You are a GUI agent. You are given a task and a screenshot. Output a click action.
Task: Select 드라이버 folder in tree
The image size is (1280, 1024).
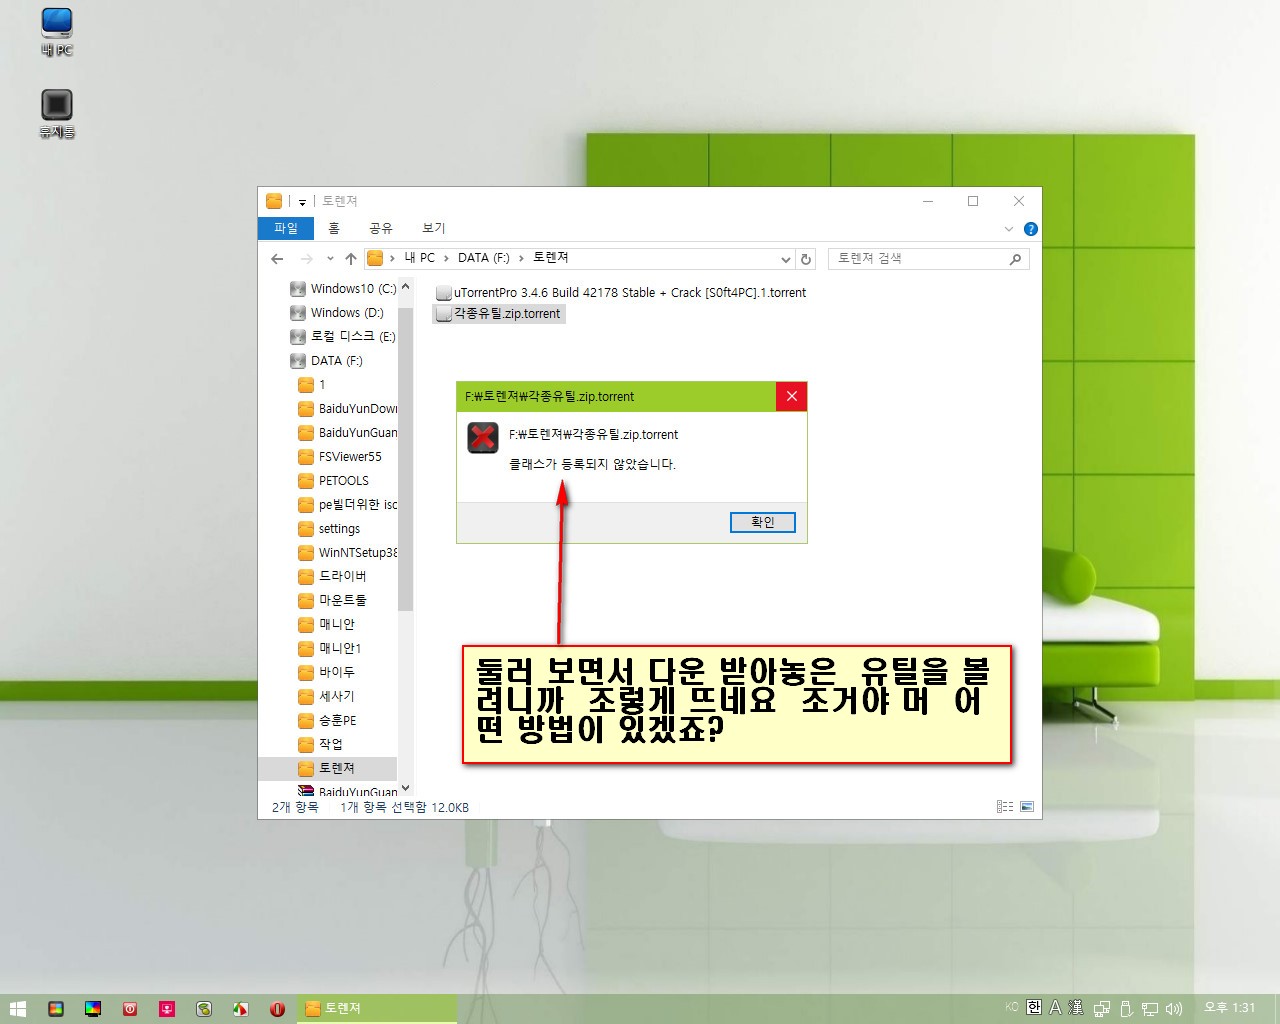pyautogui.click(x=333, y=577)
